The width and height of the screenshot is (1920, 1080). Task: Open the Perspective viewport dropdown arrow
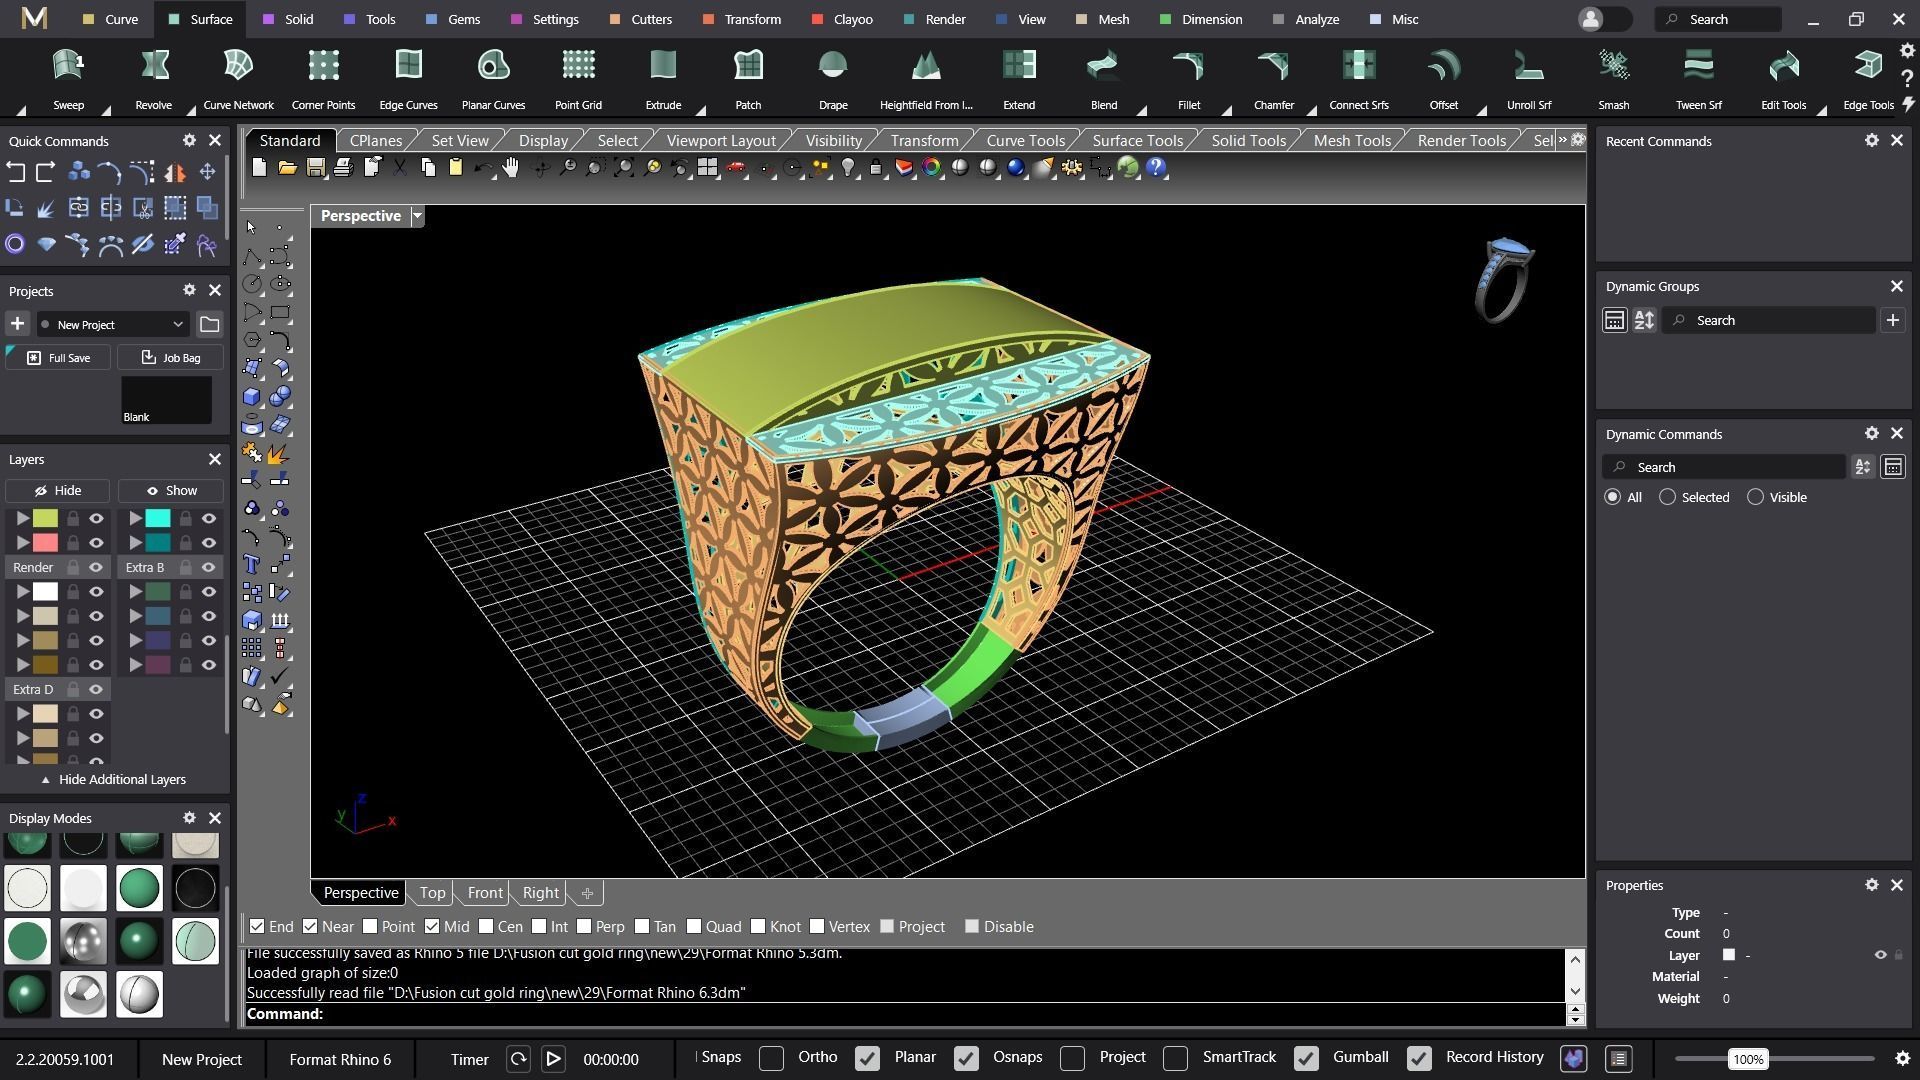coord(418,216)
